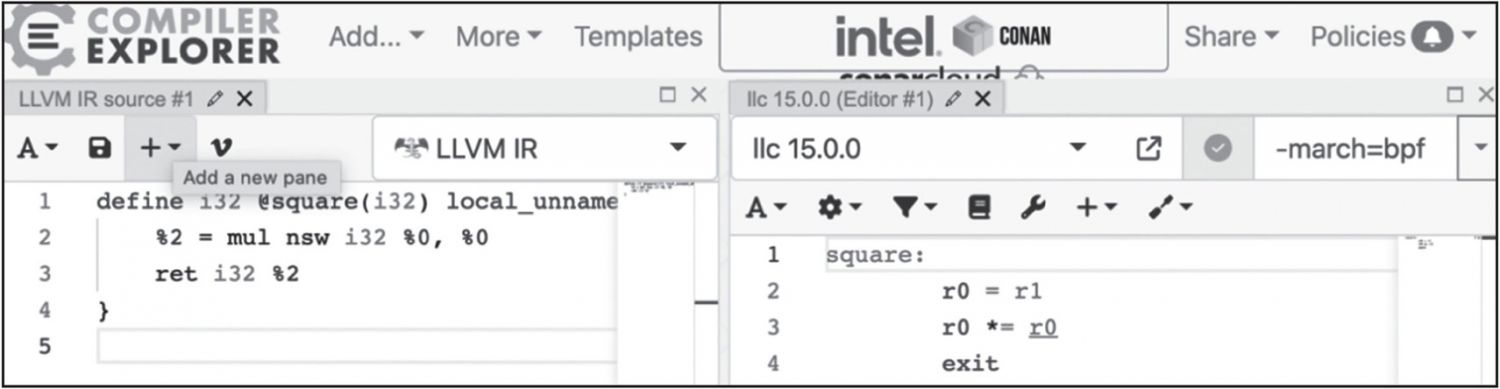This screenshot has width=1500, height=389.
Task: Click the libraries book icon
Action: (x=978, y=207)
